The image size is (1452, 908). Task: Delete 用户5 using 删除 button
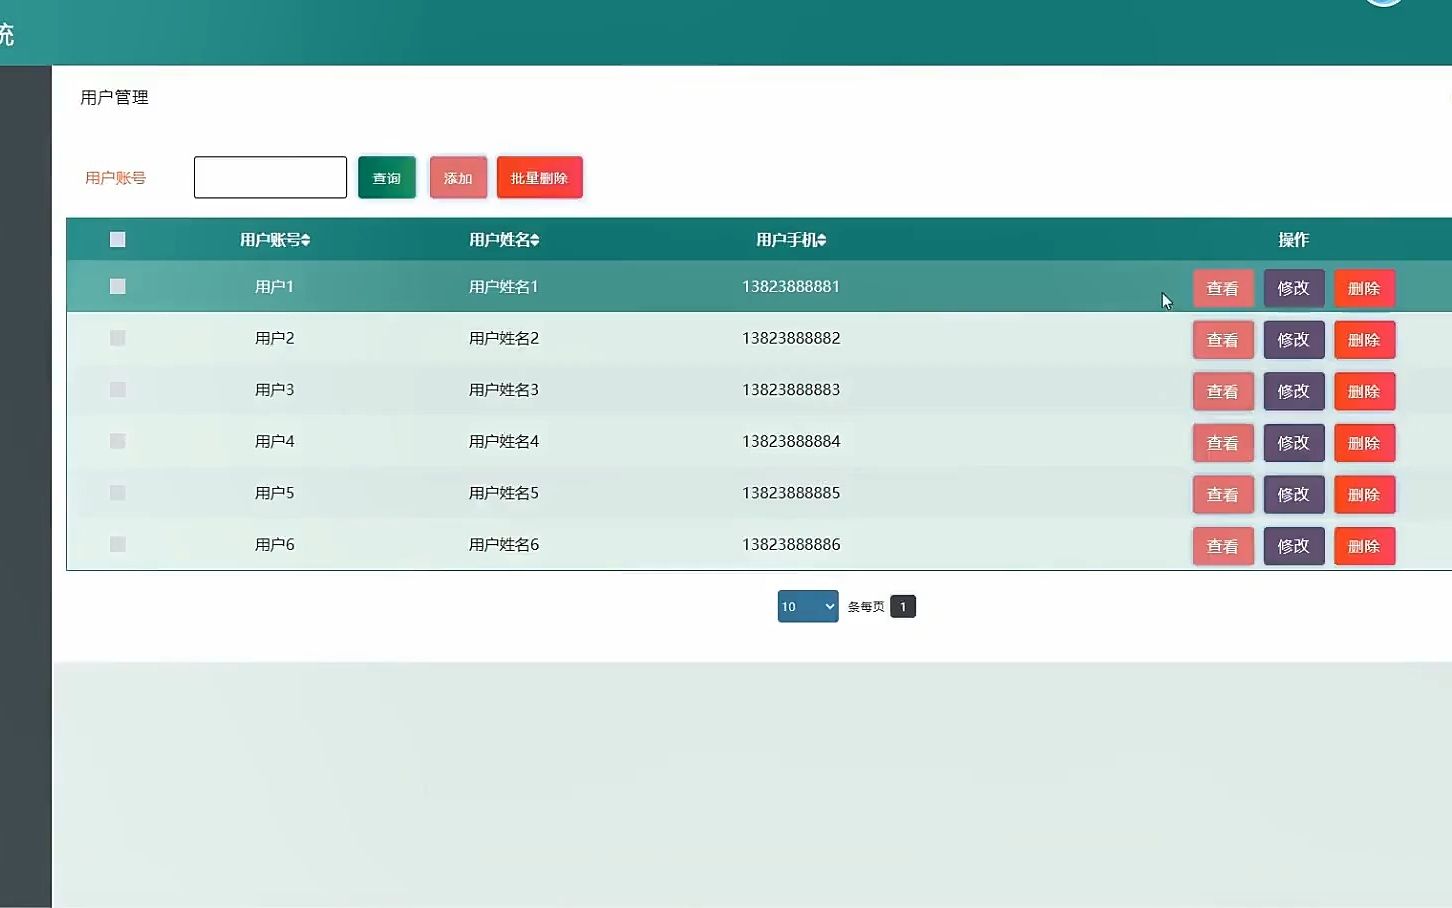pos(1365,494)
